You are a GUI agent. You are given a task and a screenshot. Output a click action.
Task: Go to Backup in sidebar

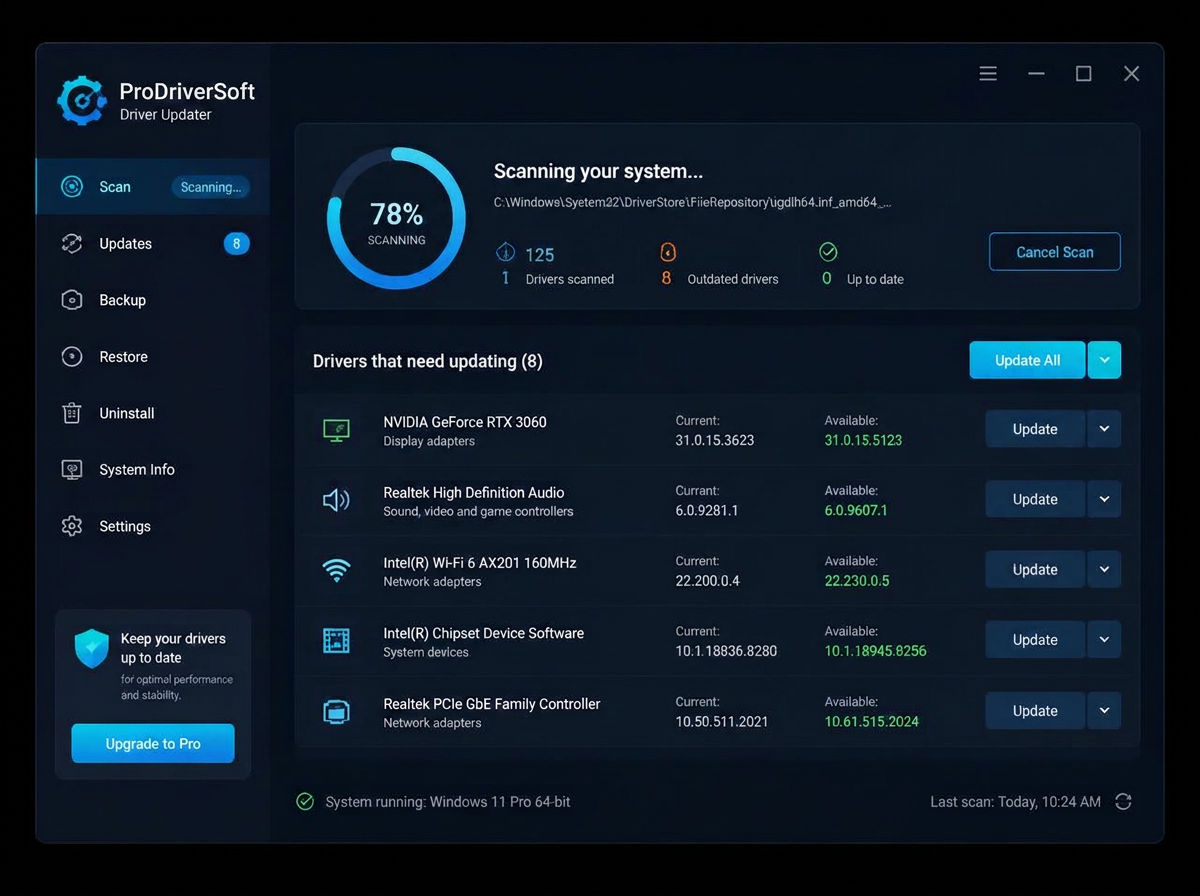tap(153, 300)
